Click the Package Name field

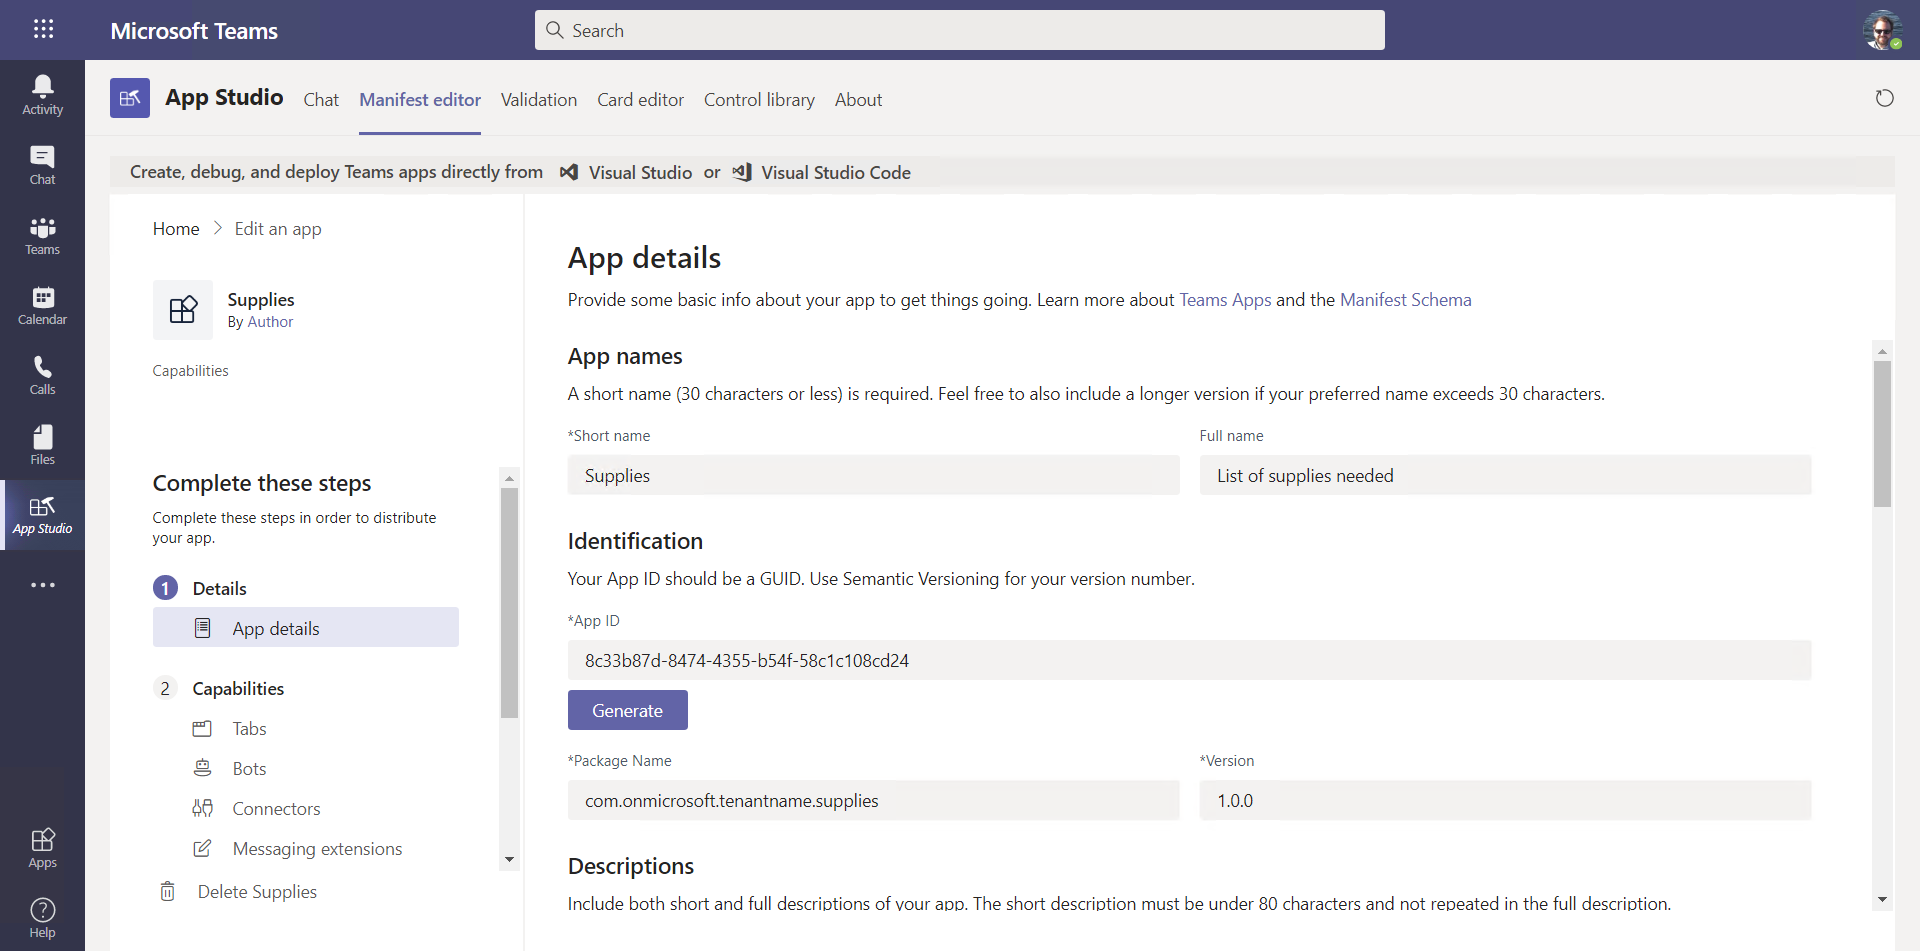pyautogui.click(x=874, y=800)
